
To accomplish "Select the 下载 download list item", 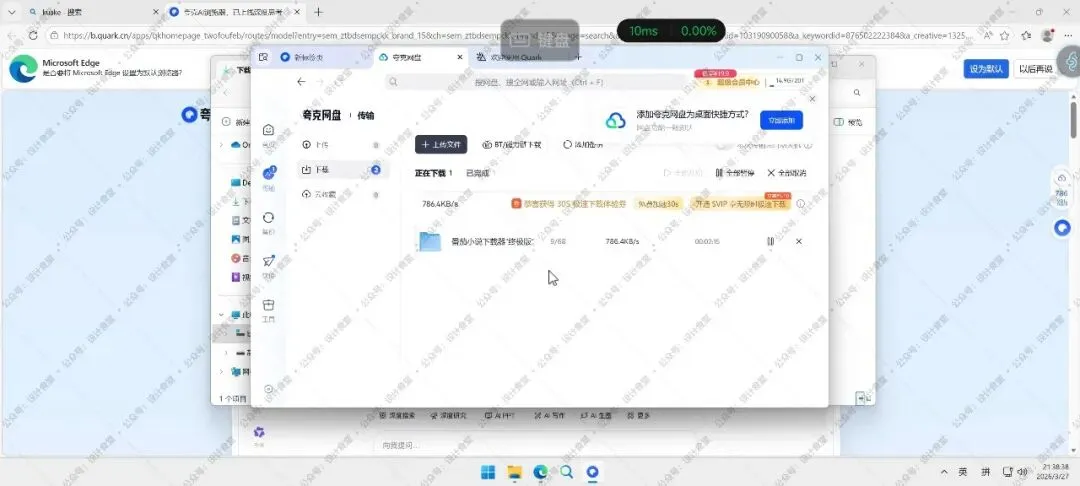I will [342, 170].
